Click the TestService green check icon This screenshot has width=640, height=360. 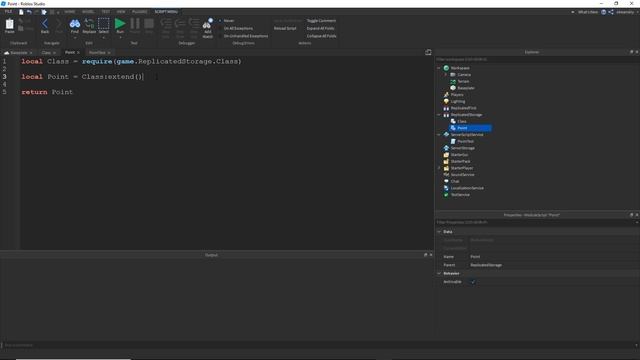pos(446,195)
